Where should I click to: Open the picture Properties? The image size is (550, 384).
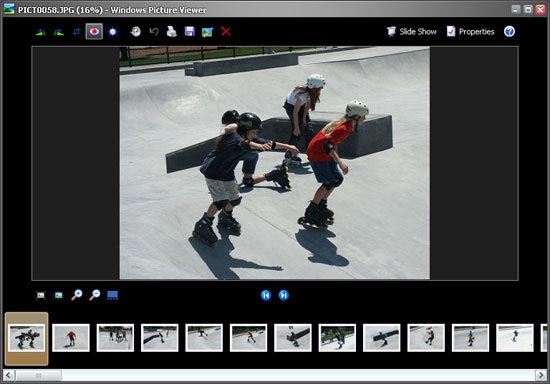tap(470, 32)
